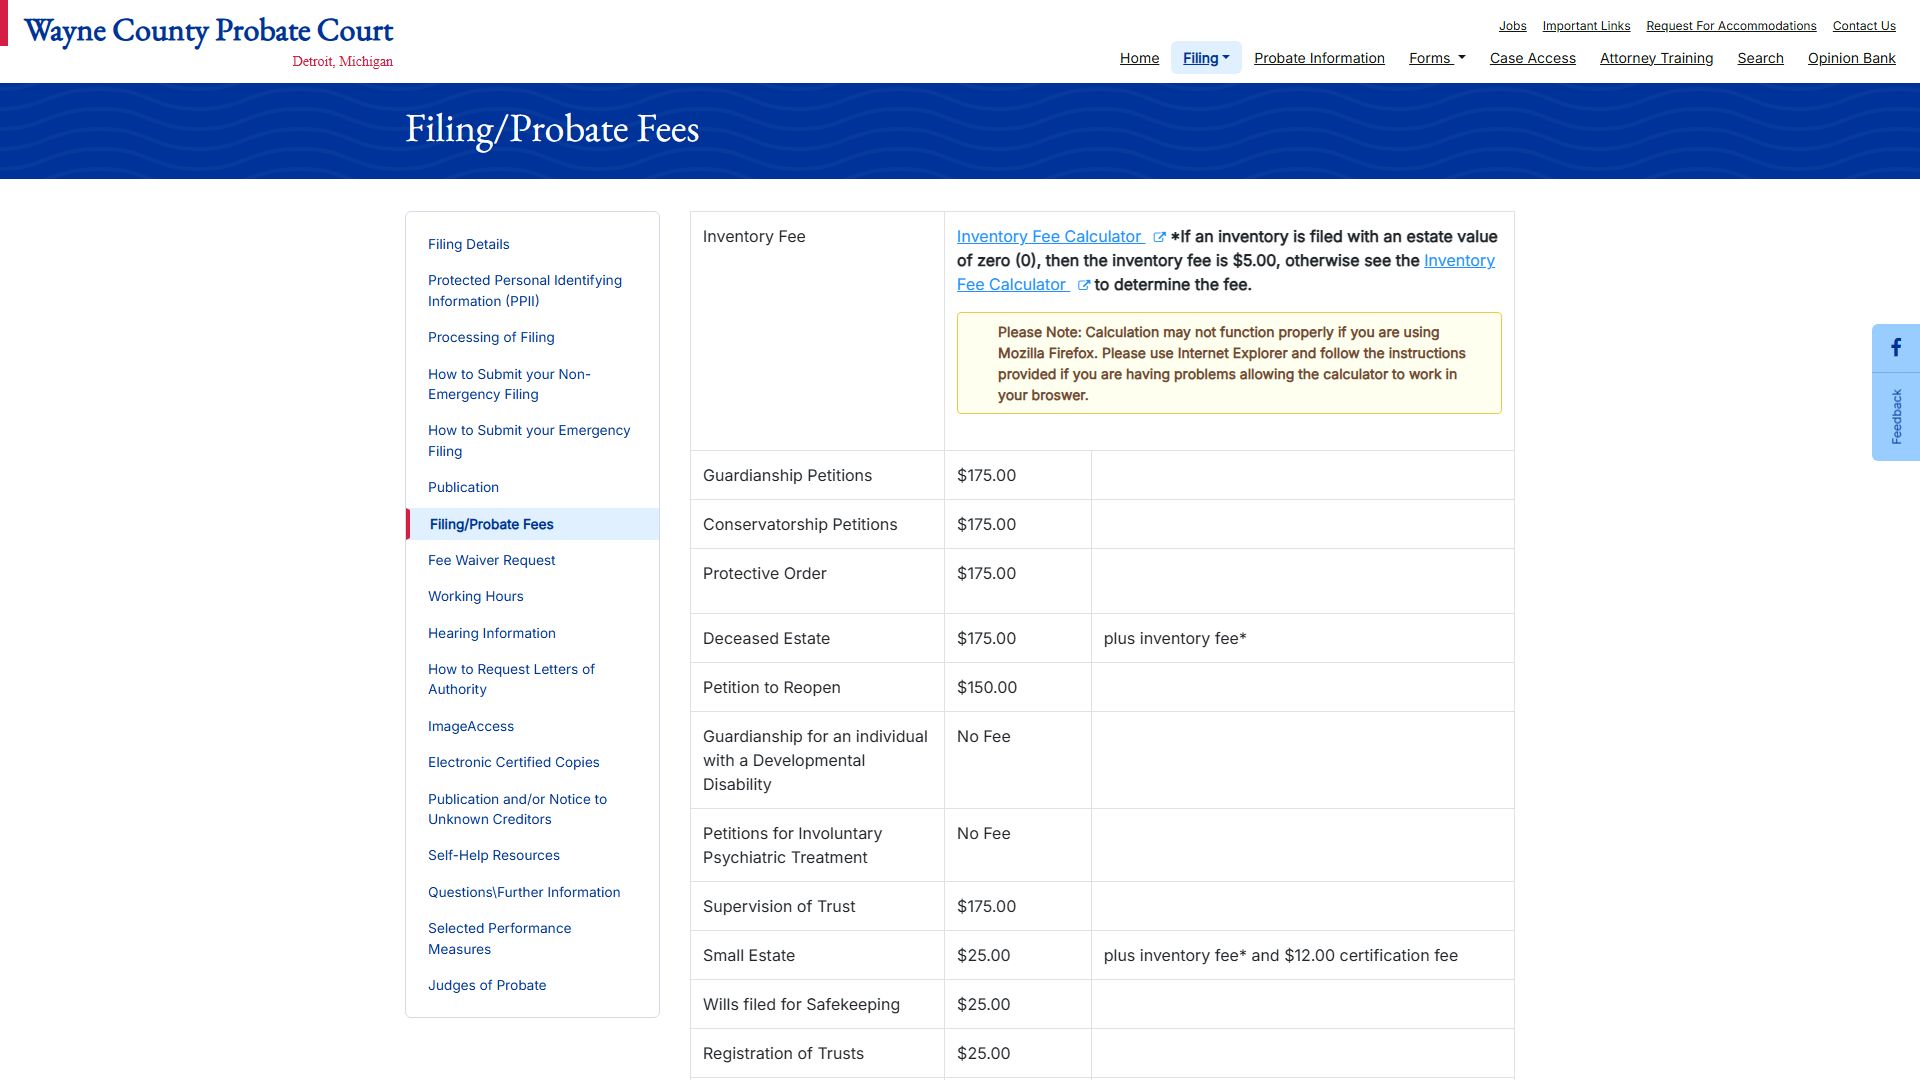Click the external link icon beside Inventory Fee Calculator
Image resolution: width=1920 pixels, height=1080 pixels.
pos(1160,237)
